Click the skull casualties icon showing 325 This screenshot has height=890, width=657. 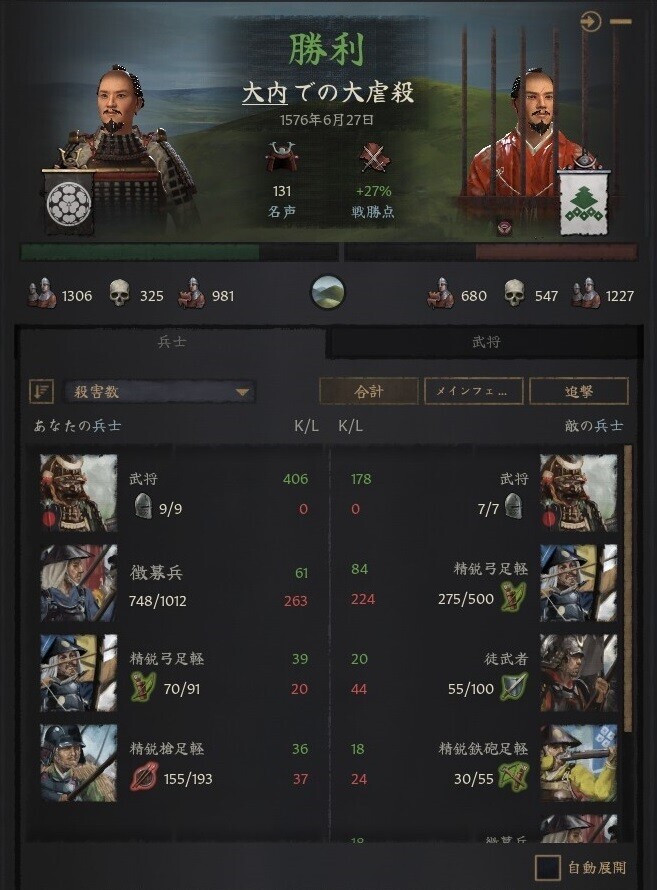point(119,295)
